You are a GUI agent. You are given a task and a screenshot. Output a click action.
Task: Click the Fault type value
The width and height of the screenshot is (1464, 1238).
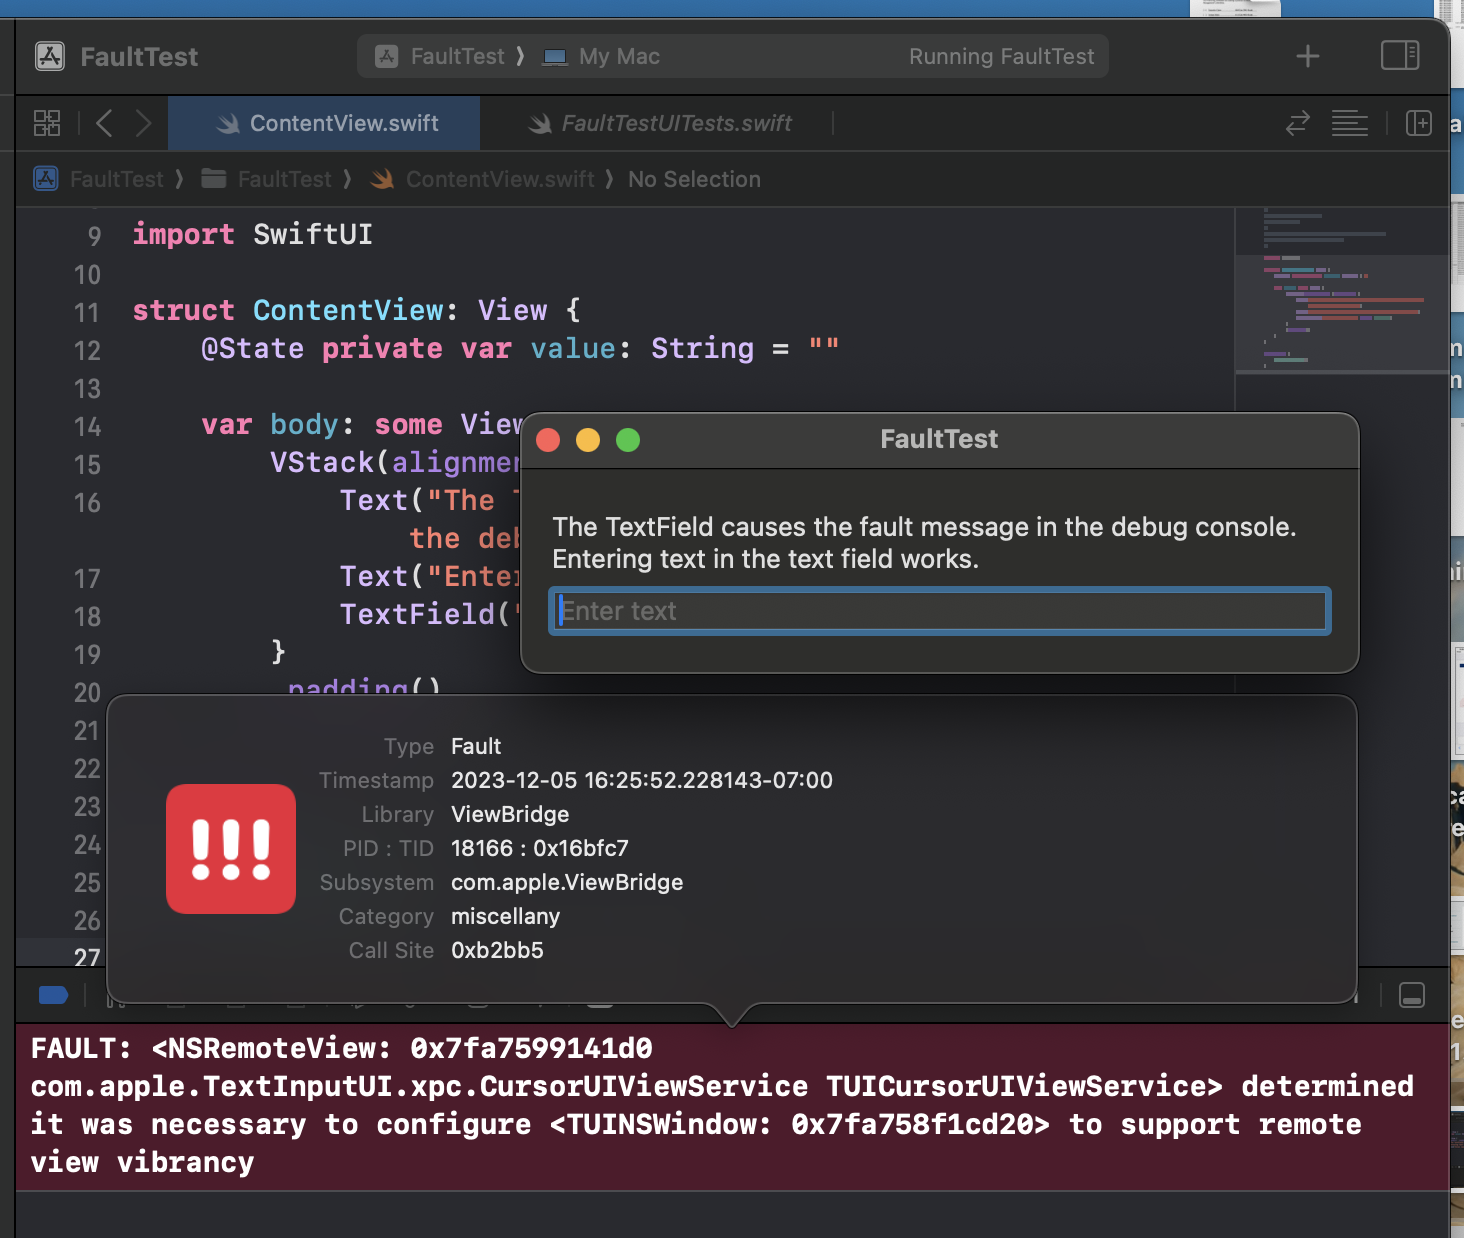pyautogui.click(x=476, y=746)
